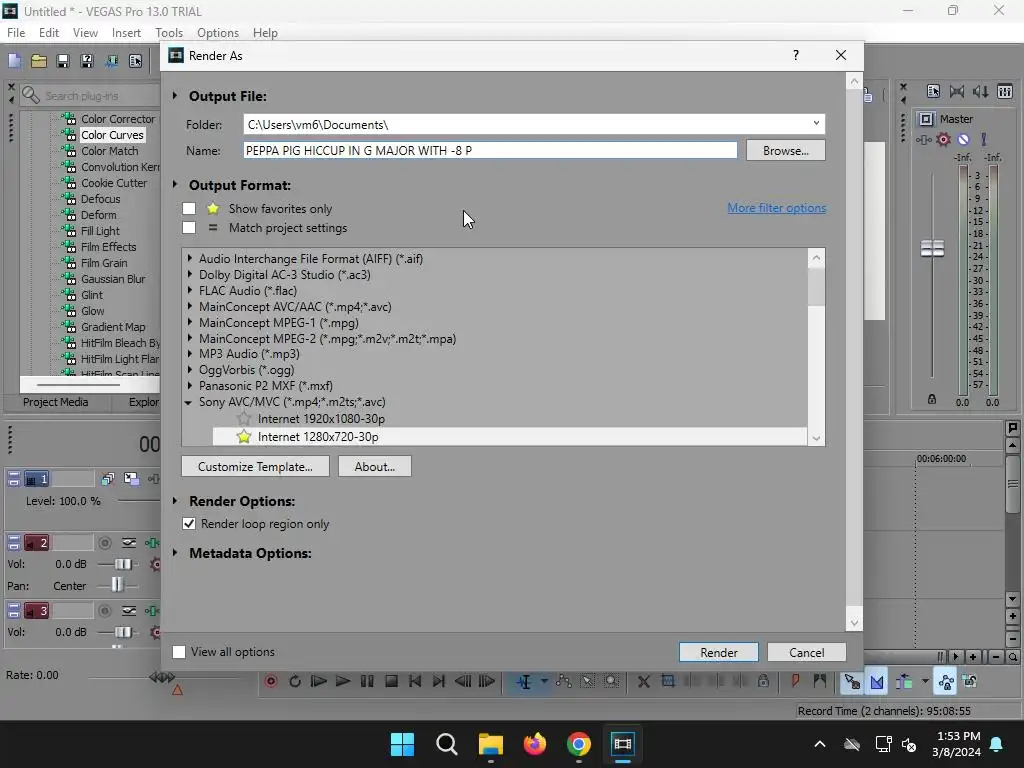Open the Folder path dropdown arrow
The width and height of the screenshot is (1024, 768).
click(816, 124)
